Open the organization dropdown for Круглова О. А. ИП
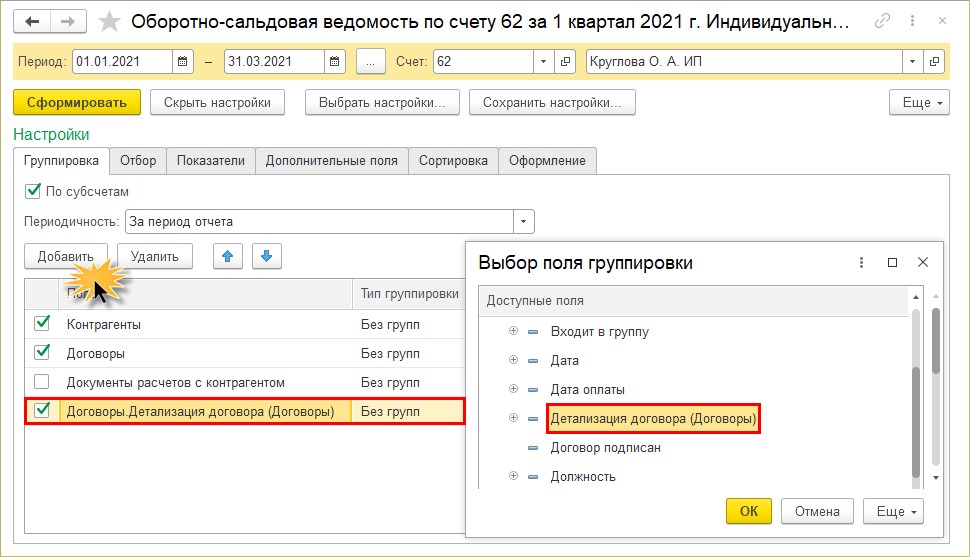 point(911,62)
